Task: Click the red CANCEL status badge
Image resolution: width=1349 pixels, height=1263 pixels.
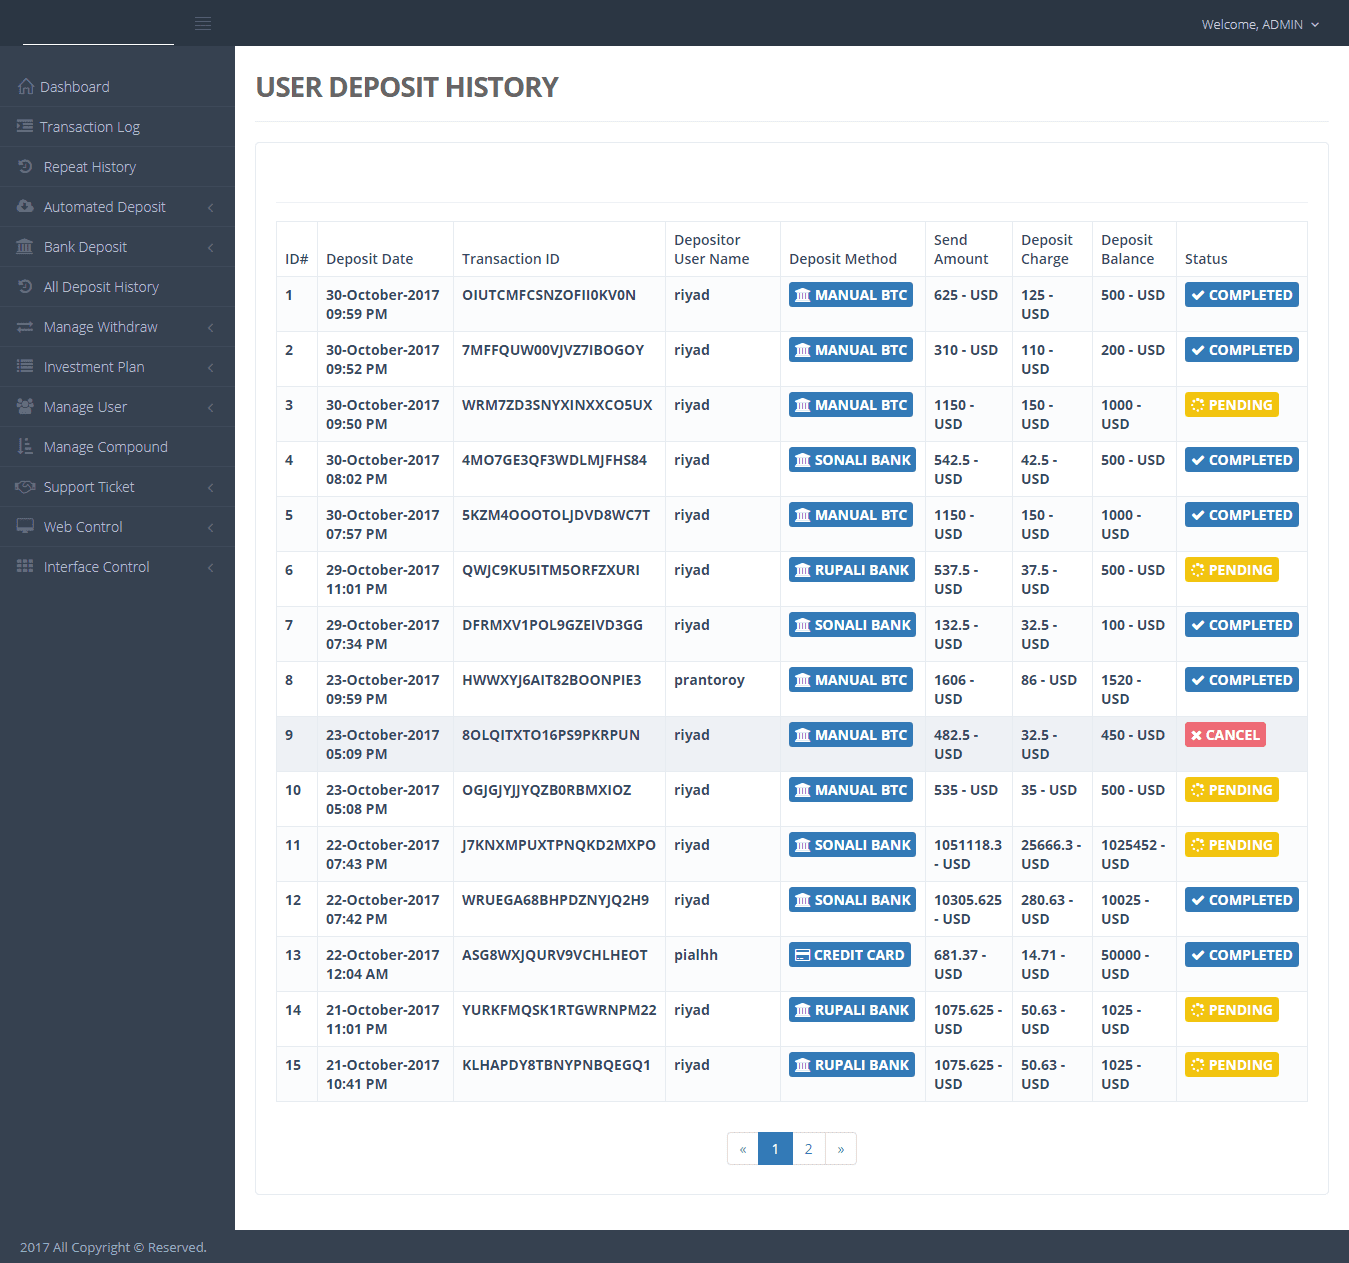Action: (x=1225, y=735)
